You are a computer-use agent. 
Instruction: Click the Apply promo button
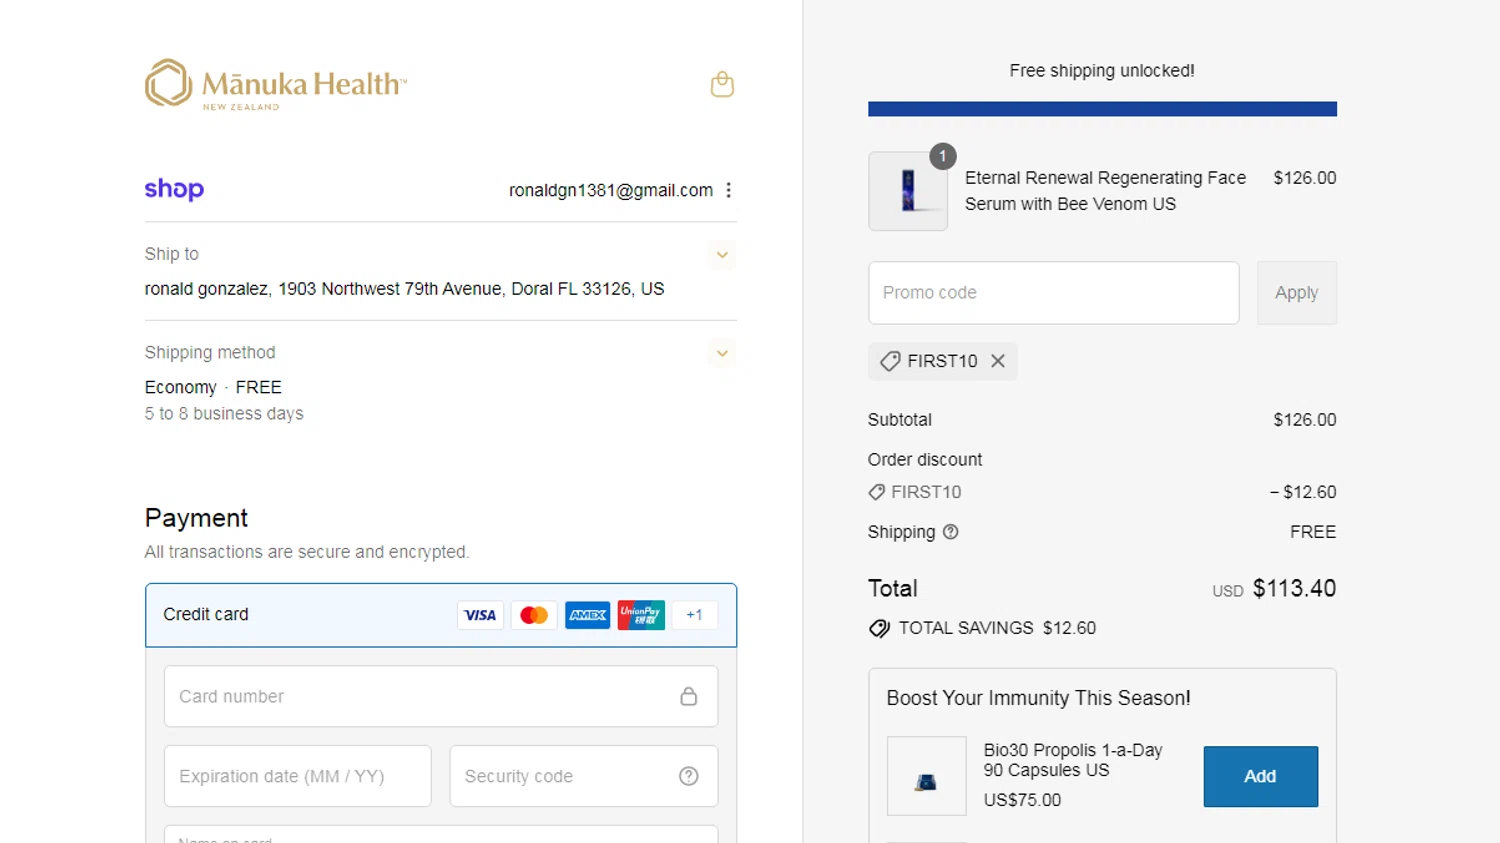point(1297,293)
